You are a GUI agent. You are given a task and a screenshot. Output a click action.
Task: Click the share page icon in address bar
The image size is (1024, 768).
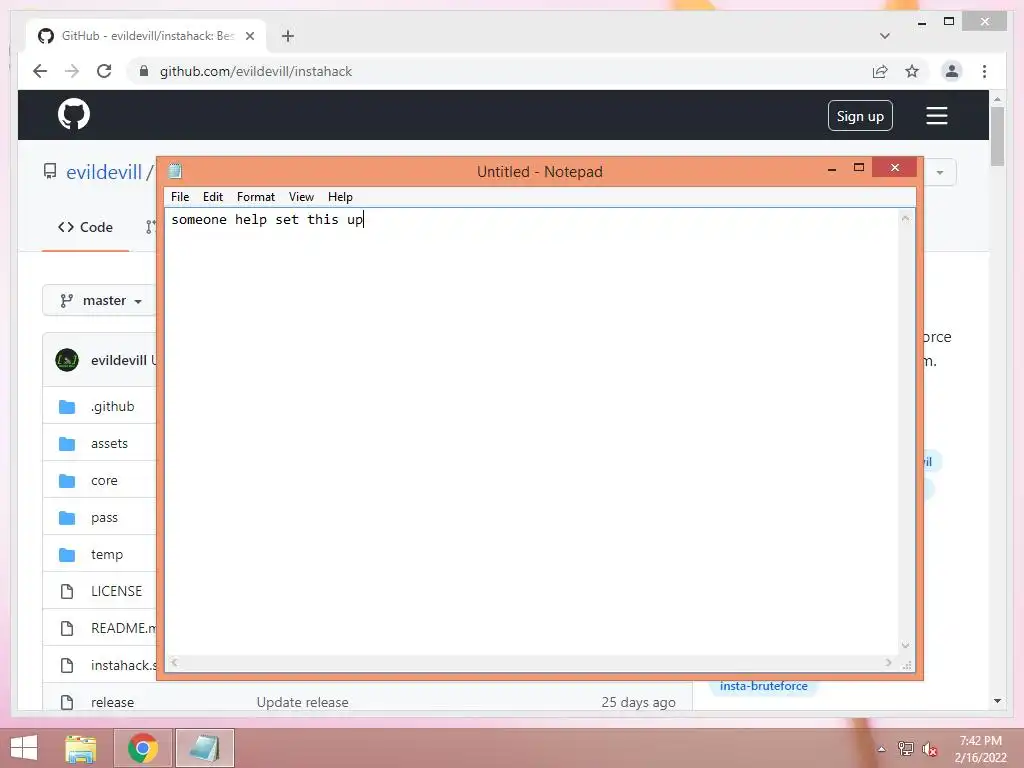pos(880,71)
